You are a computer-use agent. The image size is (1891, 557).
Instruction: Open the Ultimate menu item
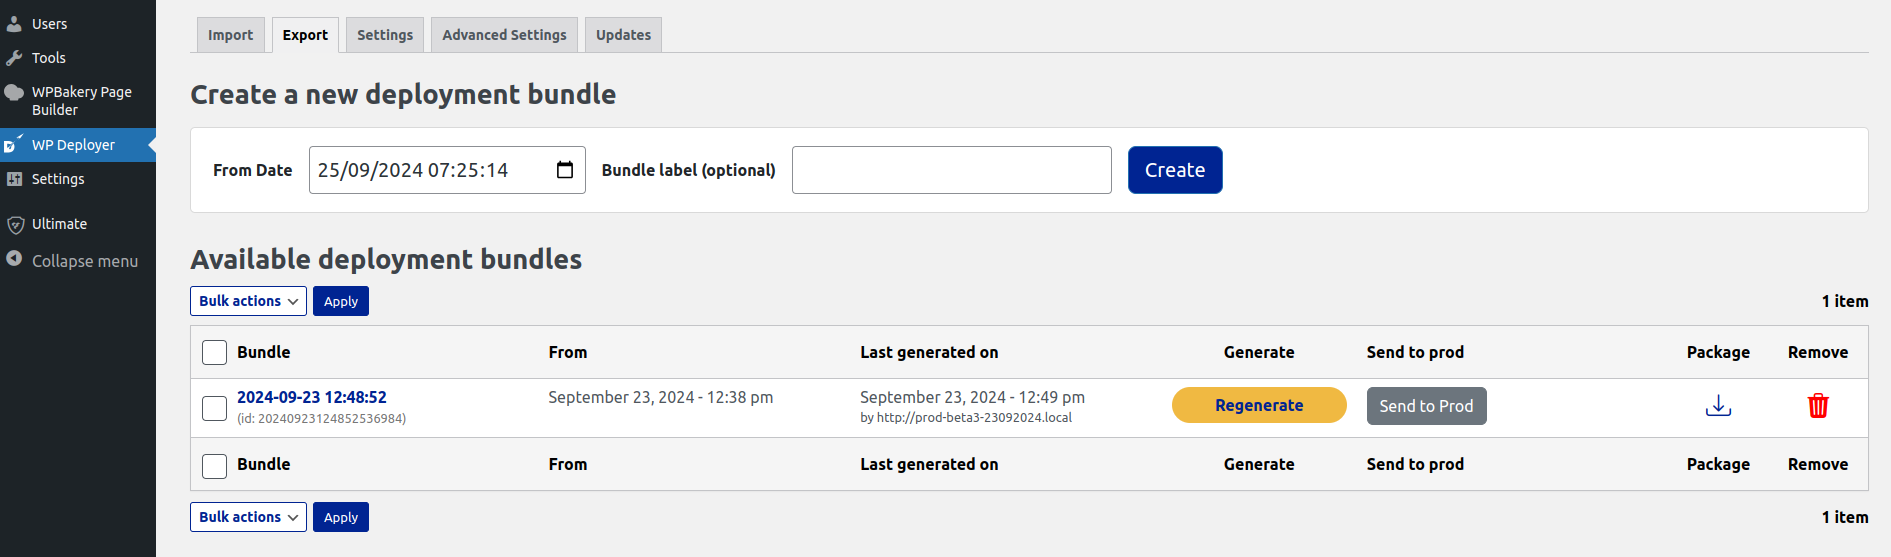click(78, 224)
